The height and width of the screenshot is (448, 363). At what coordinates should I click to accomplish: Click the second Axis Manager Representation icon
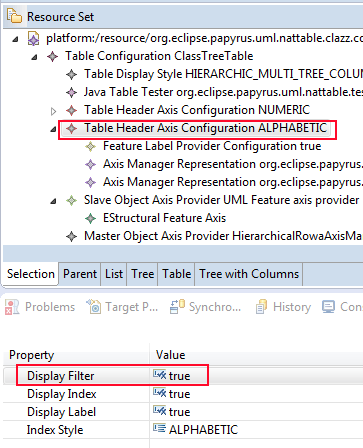click(91, 182)
